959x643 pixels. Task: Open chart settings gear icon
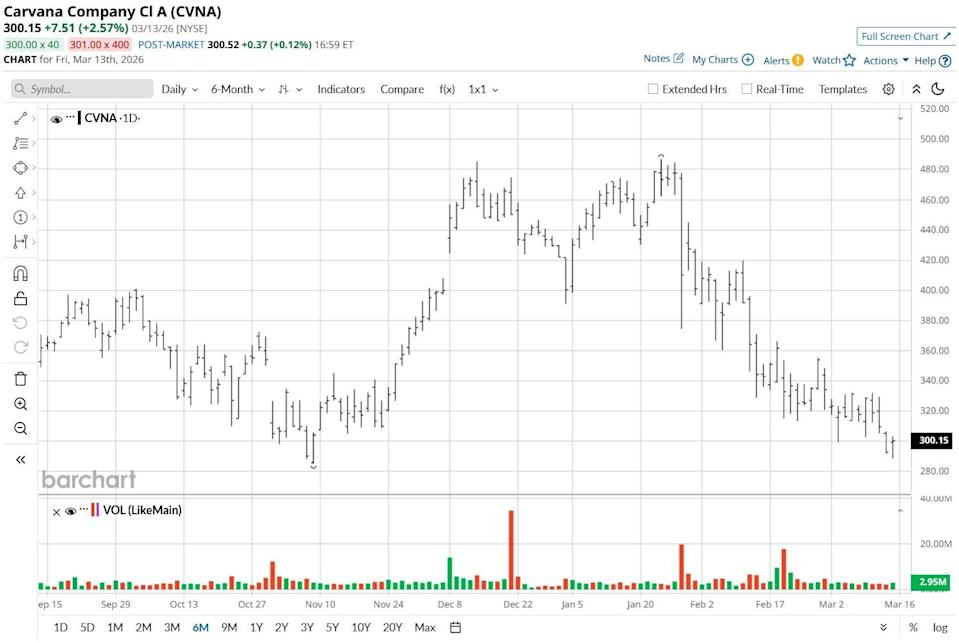coord(888,89)
